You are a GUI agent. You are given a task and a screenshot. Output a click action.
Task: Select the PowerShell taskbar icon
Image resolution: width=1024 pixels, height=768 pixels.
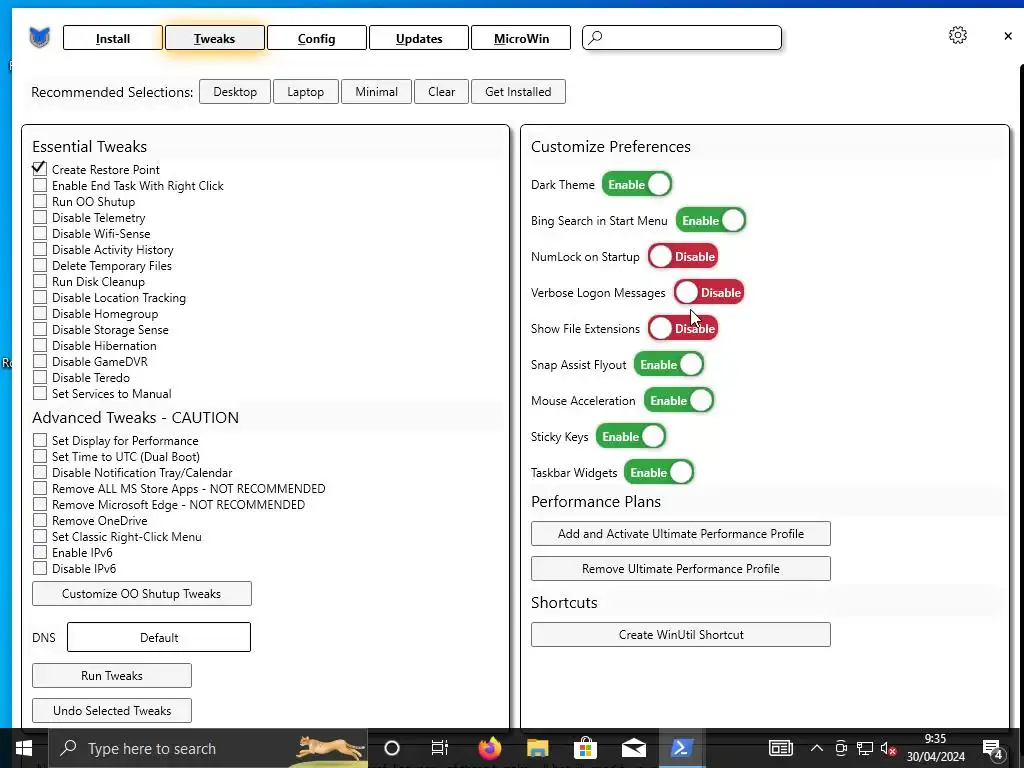[x=681, y=748]
